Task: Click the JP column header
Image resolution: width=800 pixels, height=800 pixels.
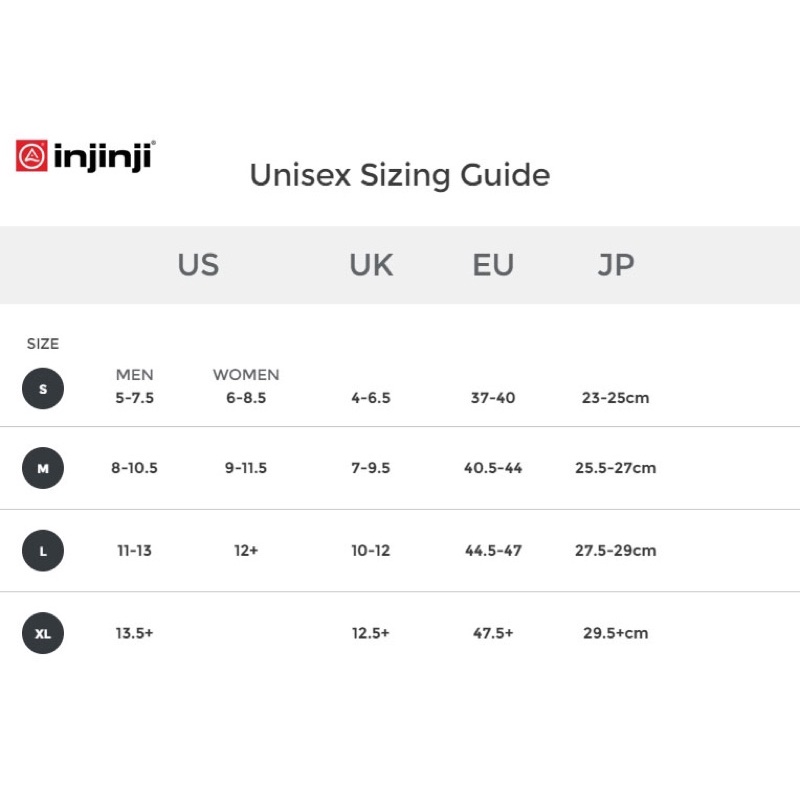Action: click(616, 265)
